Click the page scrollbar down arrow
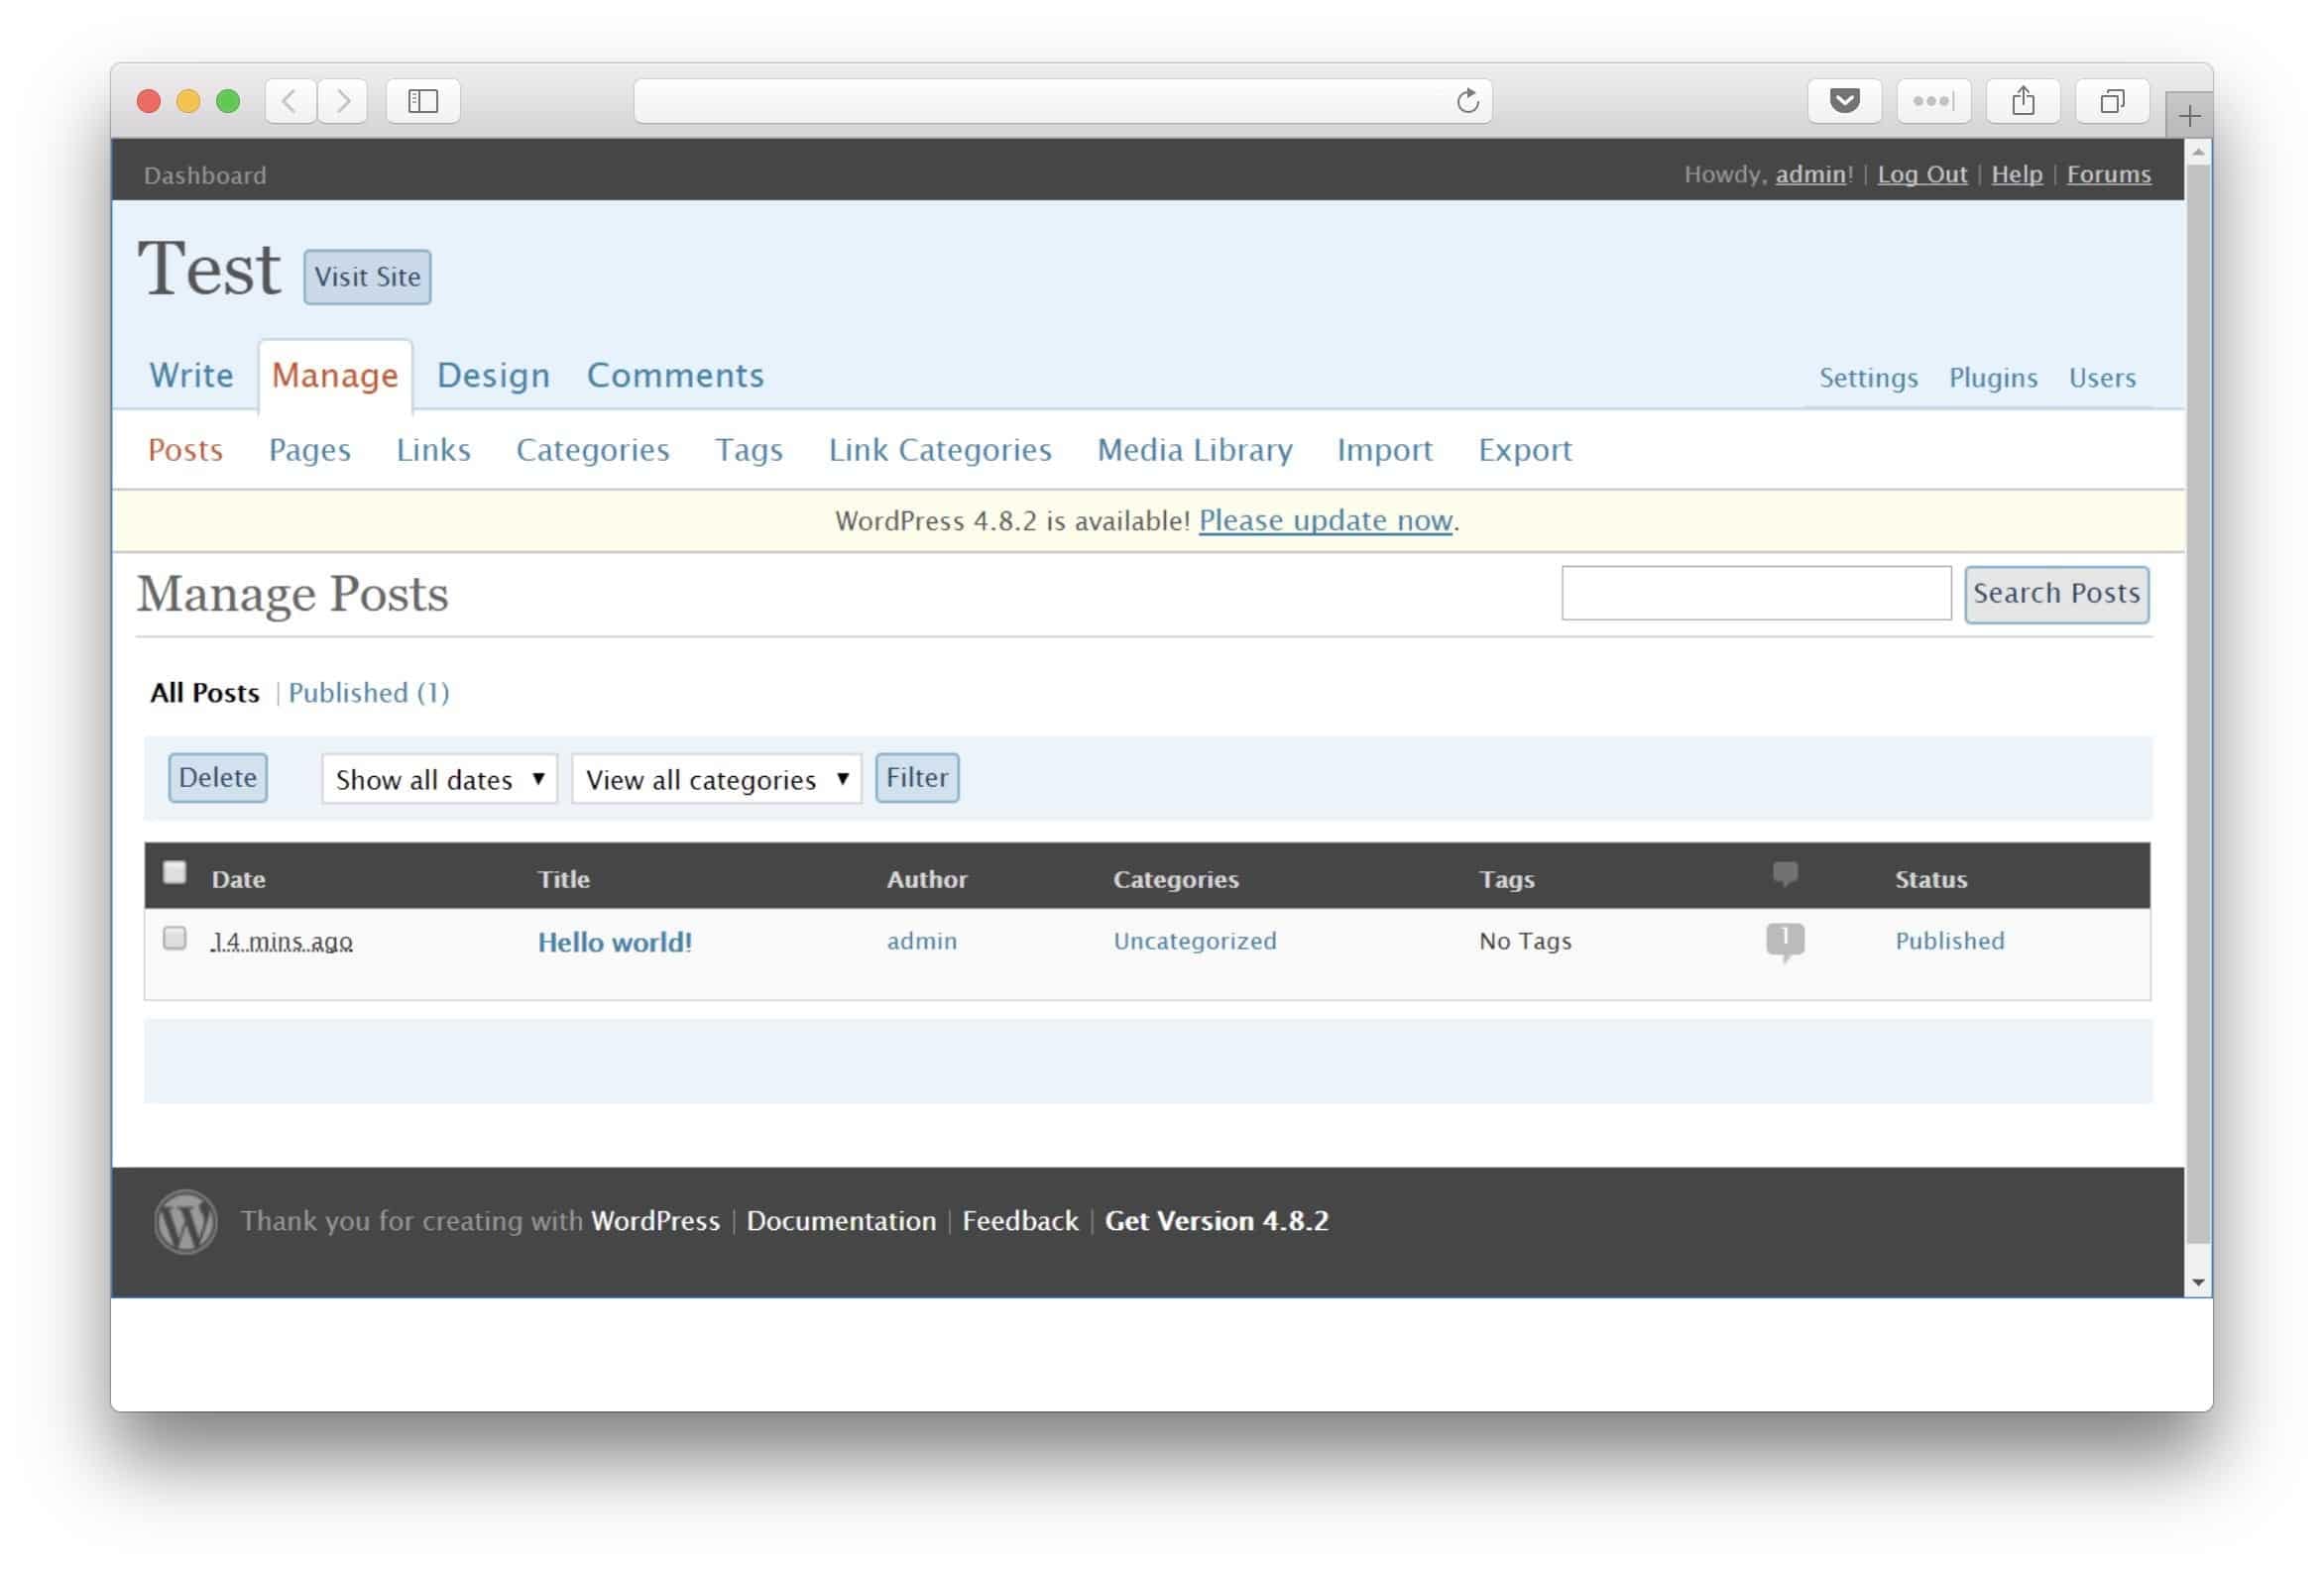 (2197, 1282)
